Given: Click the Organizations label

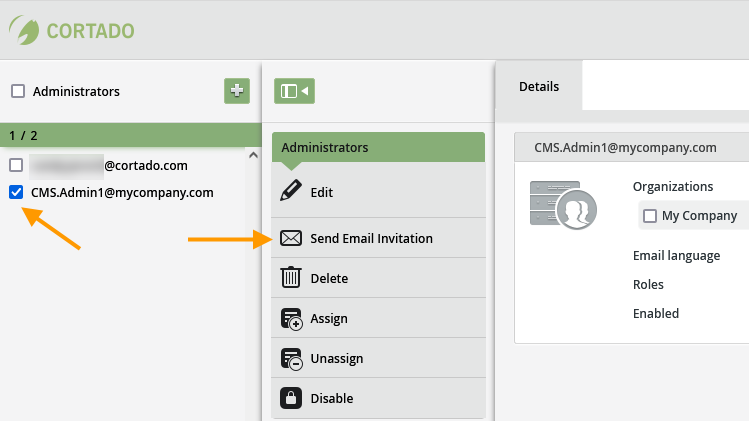Looking at the screenshot, I should pos(673,186).
